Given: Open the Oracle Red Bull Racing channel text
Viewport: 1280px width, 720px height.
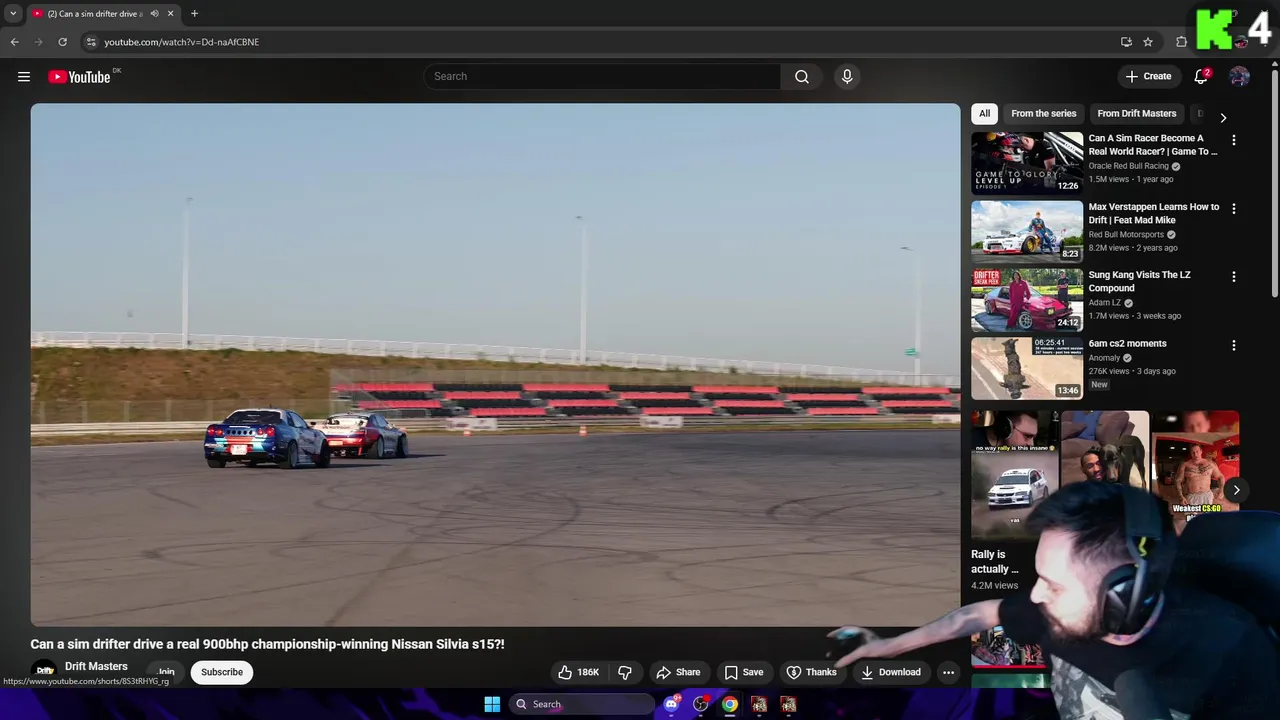Looking at the screenshot, I should pos(1128,166).
